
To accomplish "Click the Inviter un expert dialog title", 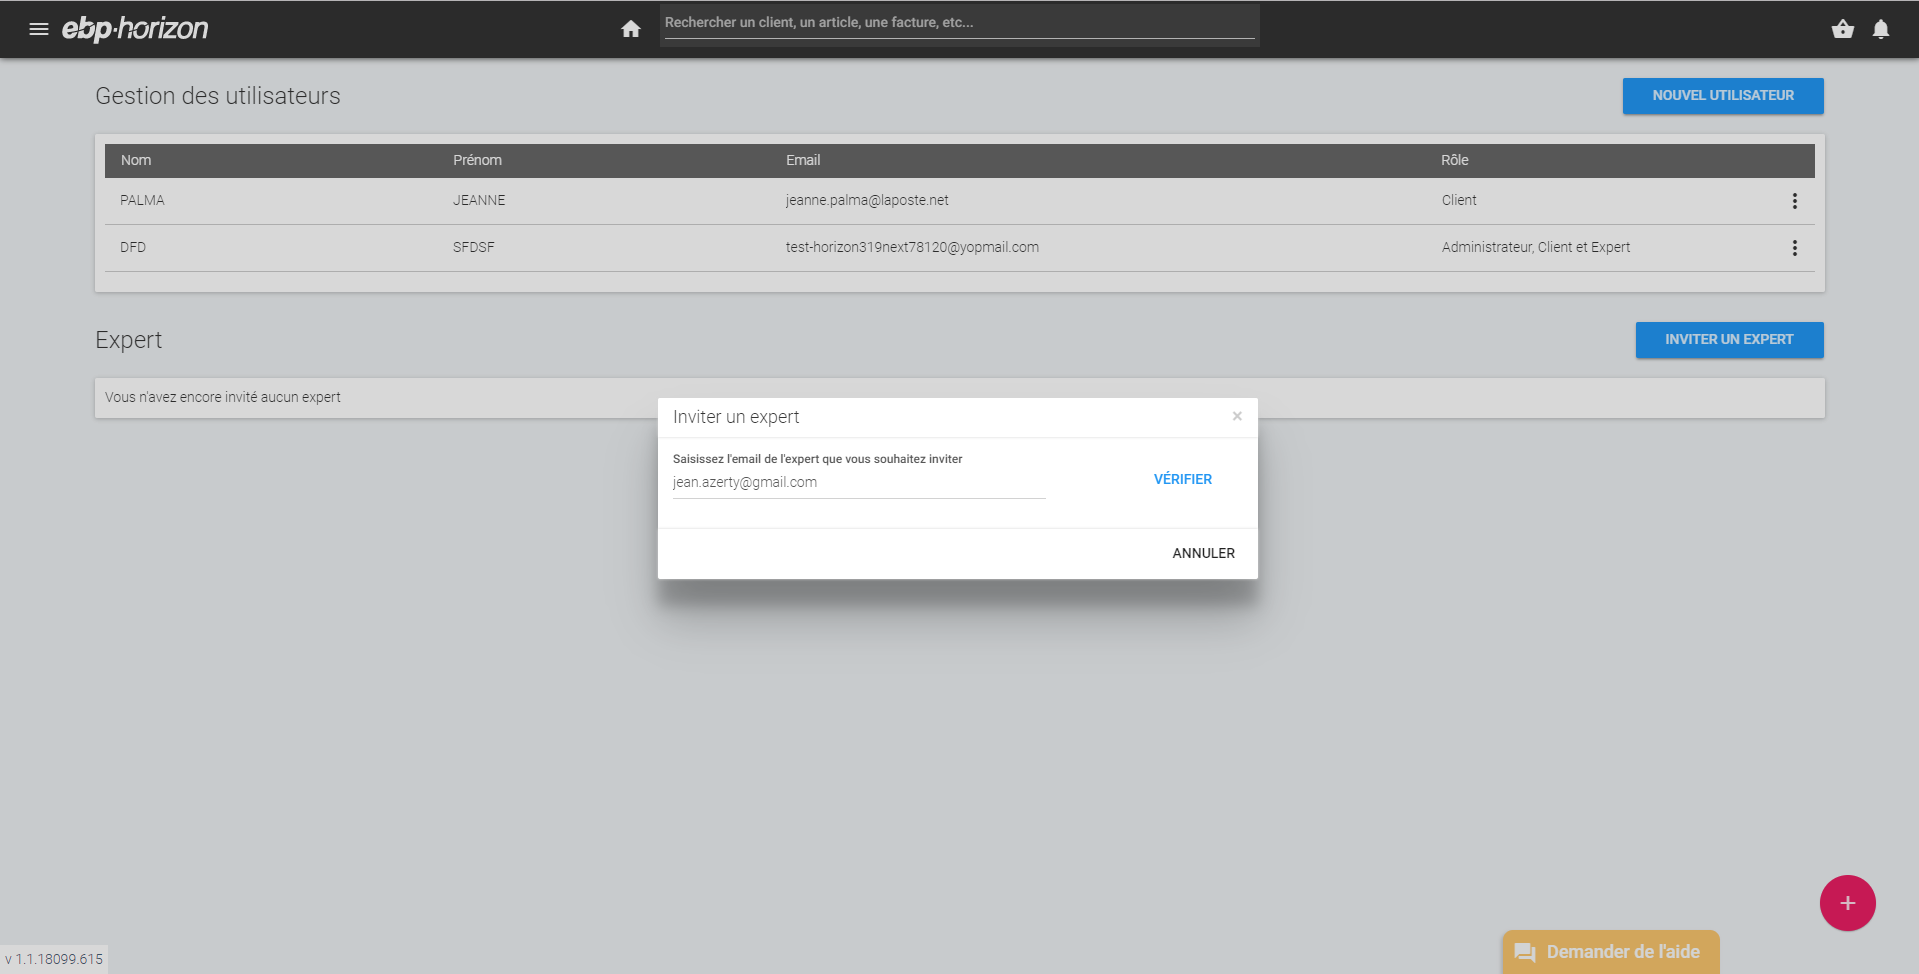I will 736,417.
